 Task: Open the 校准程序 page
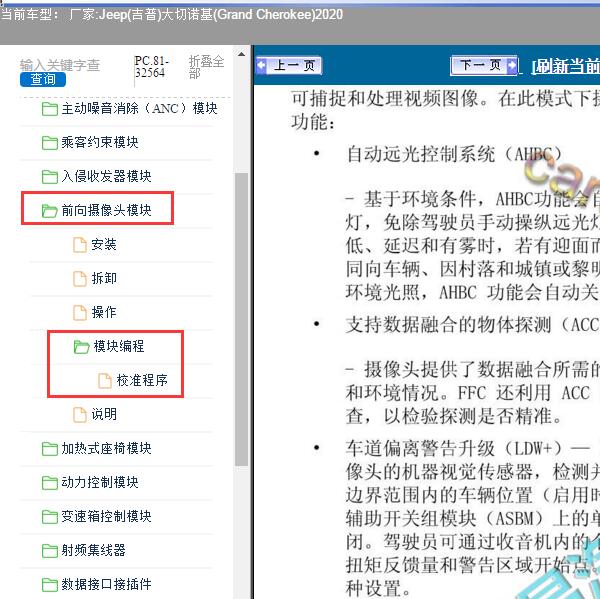point(142,380)
